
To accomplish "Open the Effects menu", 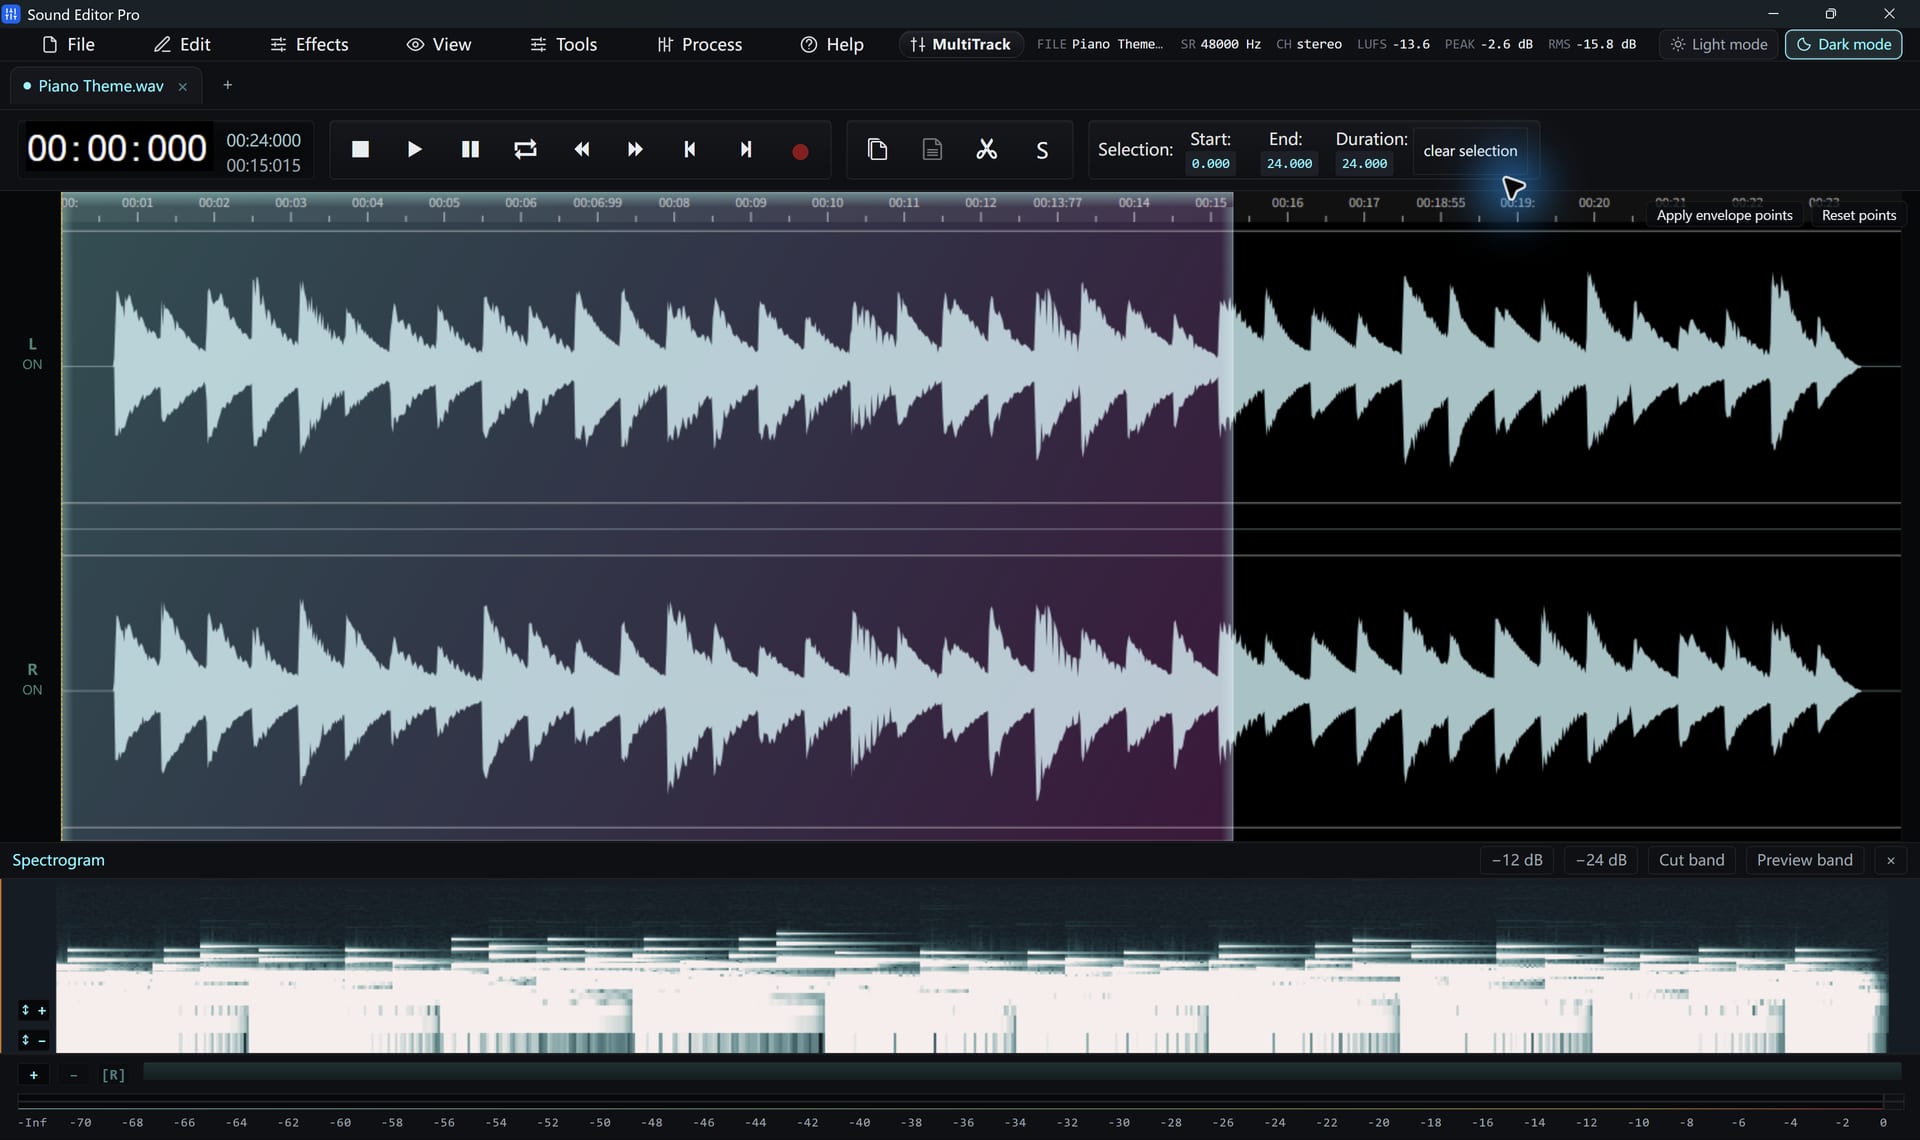I will (309, 44).
